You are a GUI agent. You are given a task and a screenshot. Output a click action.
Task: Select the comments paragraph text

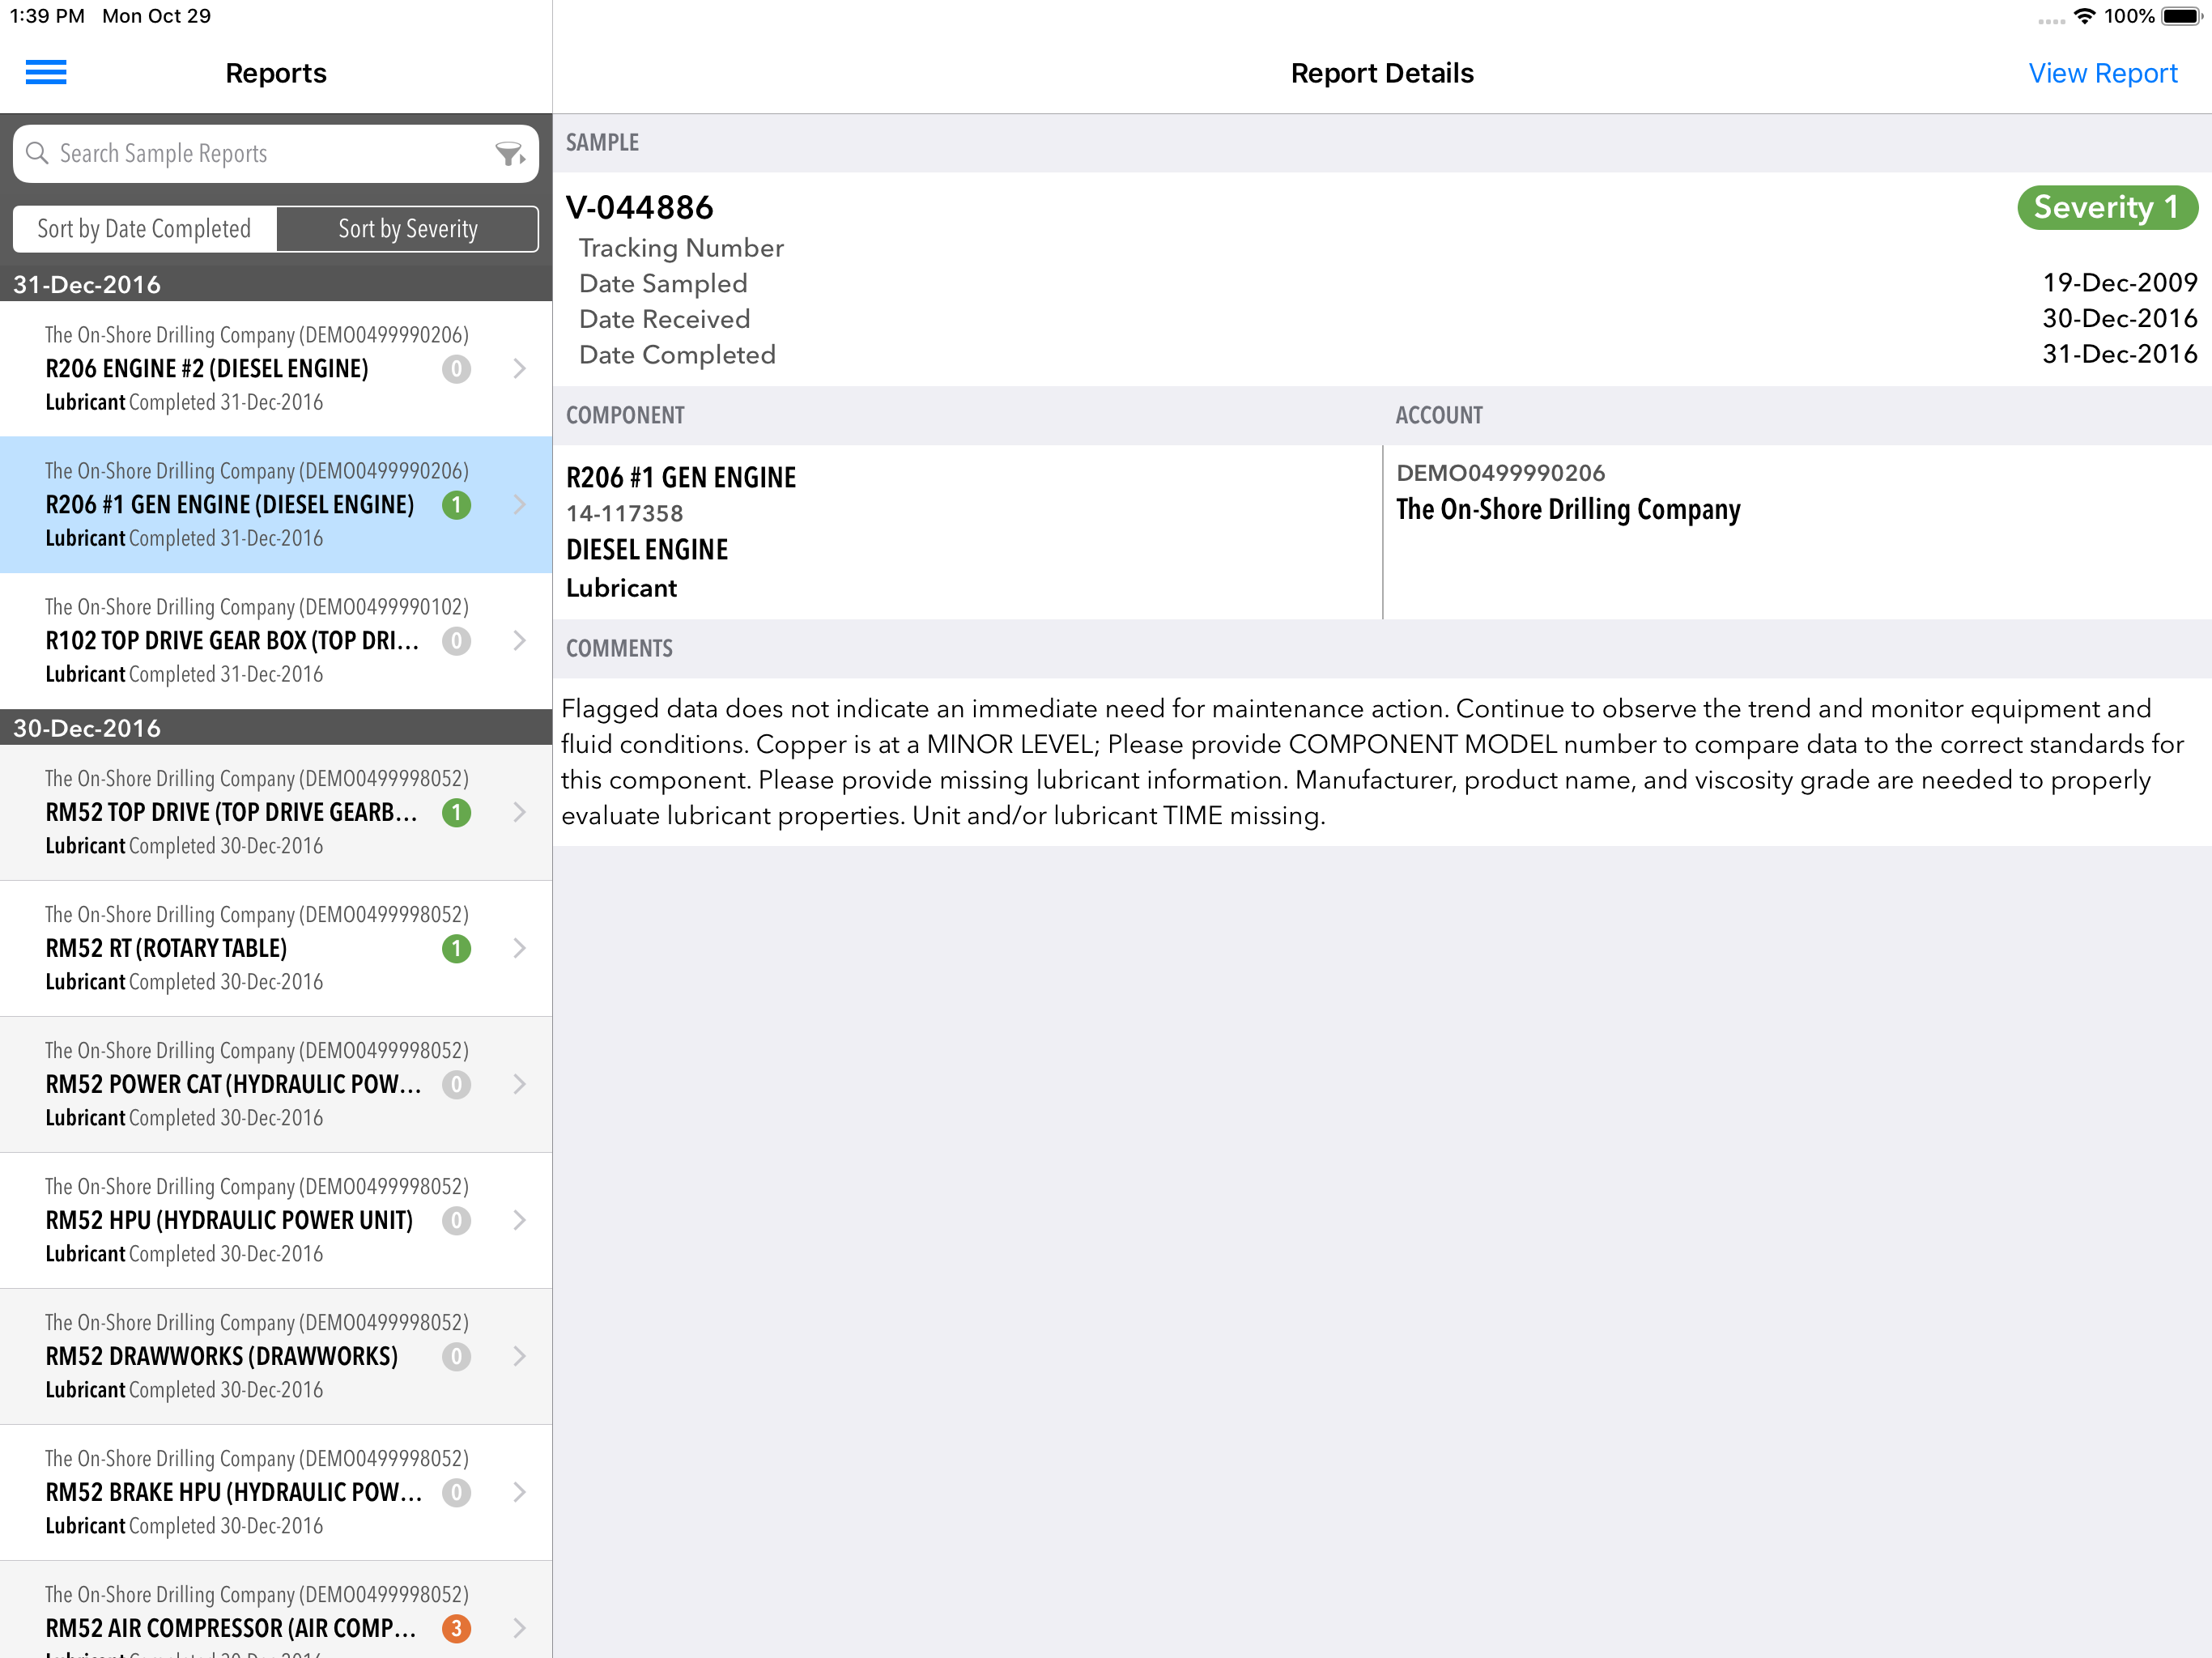click(1372, 762)
